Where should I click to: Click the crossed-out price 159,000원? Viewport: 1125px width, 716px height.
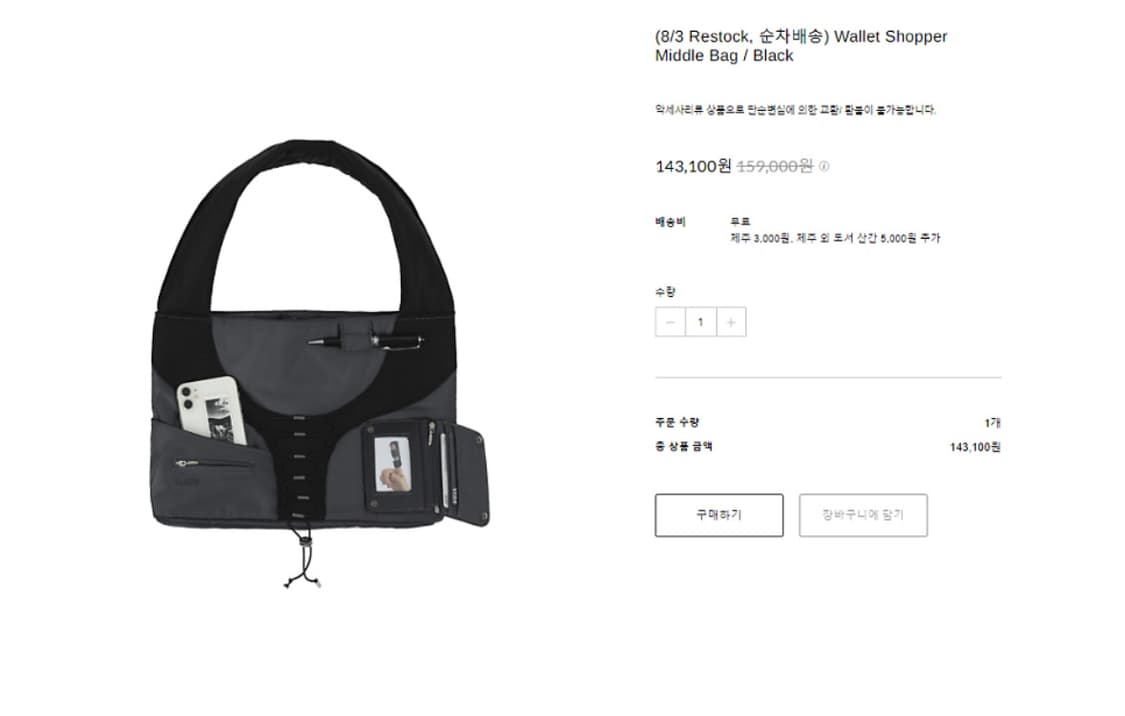pos(775,166)
